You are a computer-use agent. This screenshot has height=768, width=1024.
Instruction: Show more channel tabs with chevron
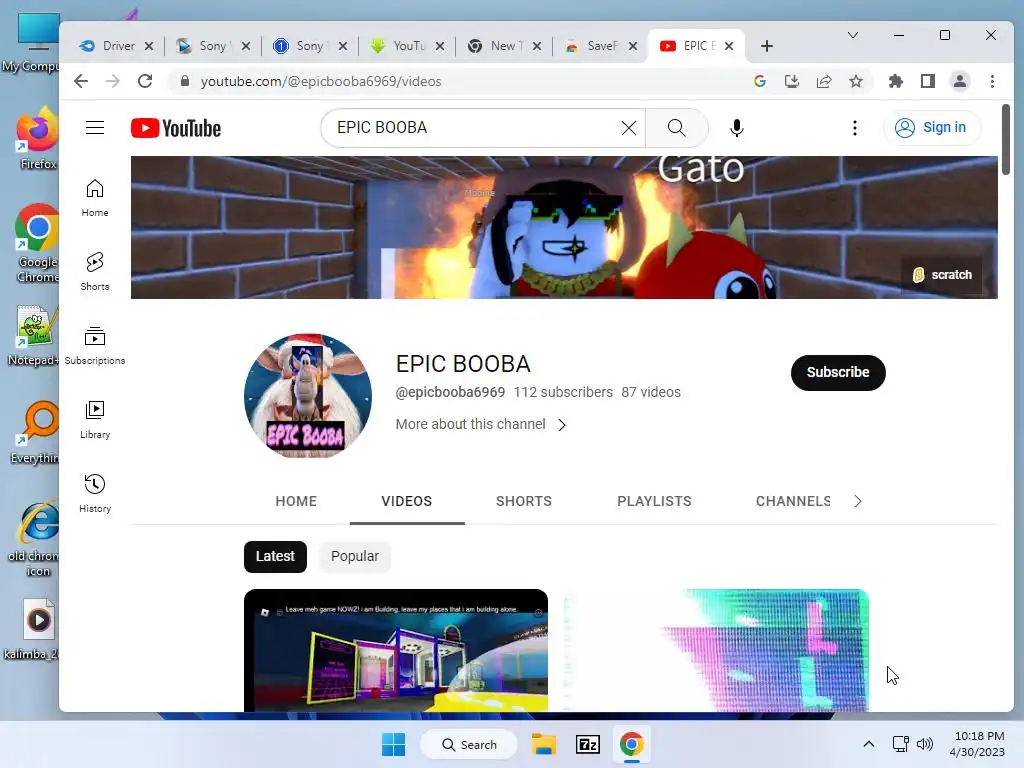[x=857, y=501]
